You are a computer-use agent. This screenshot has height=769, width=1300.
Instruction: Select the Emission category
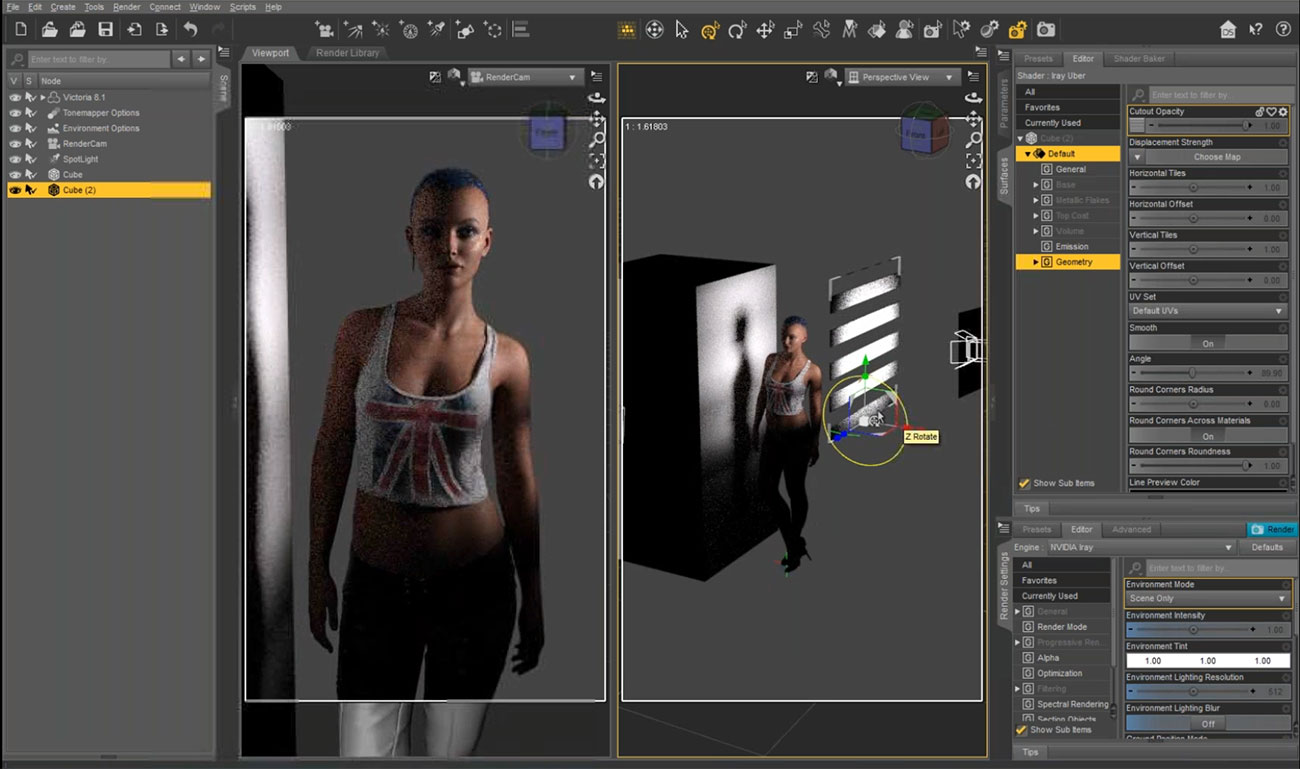click(1072, 246)
